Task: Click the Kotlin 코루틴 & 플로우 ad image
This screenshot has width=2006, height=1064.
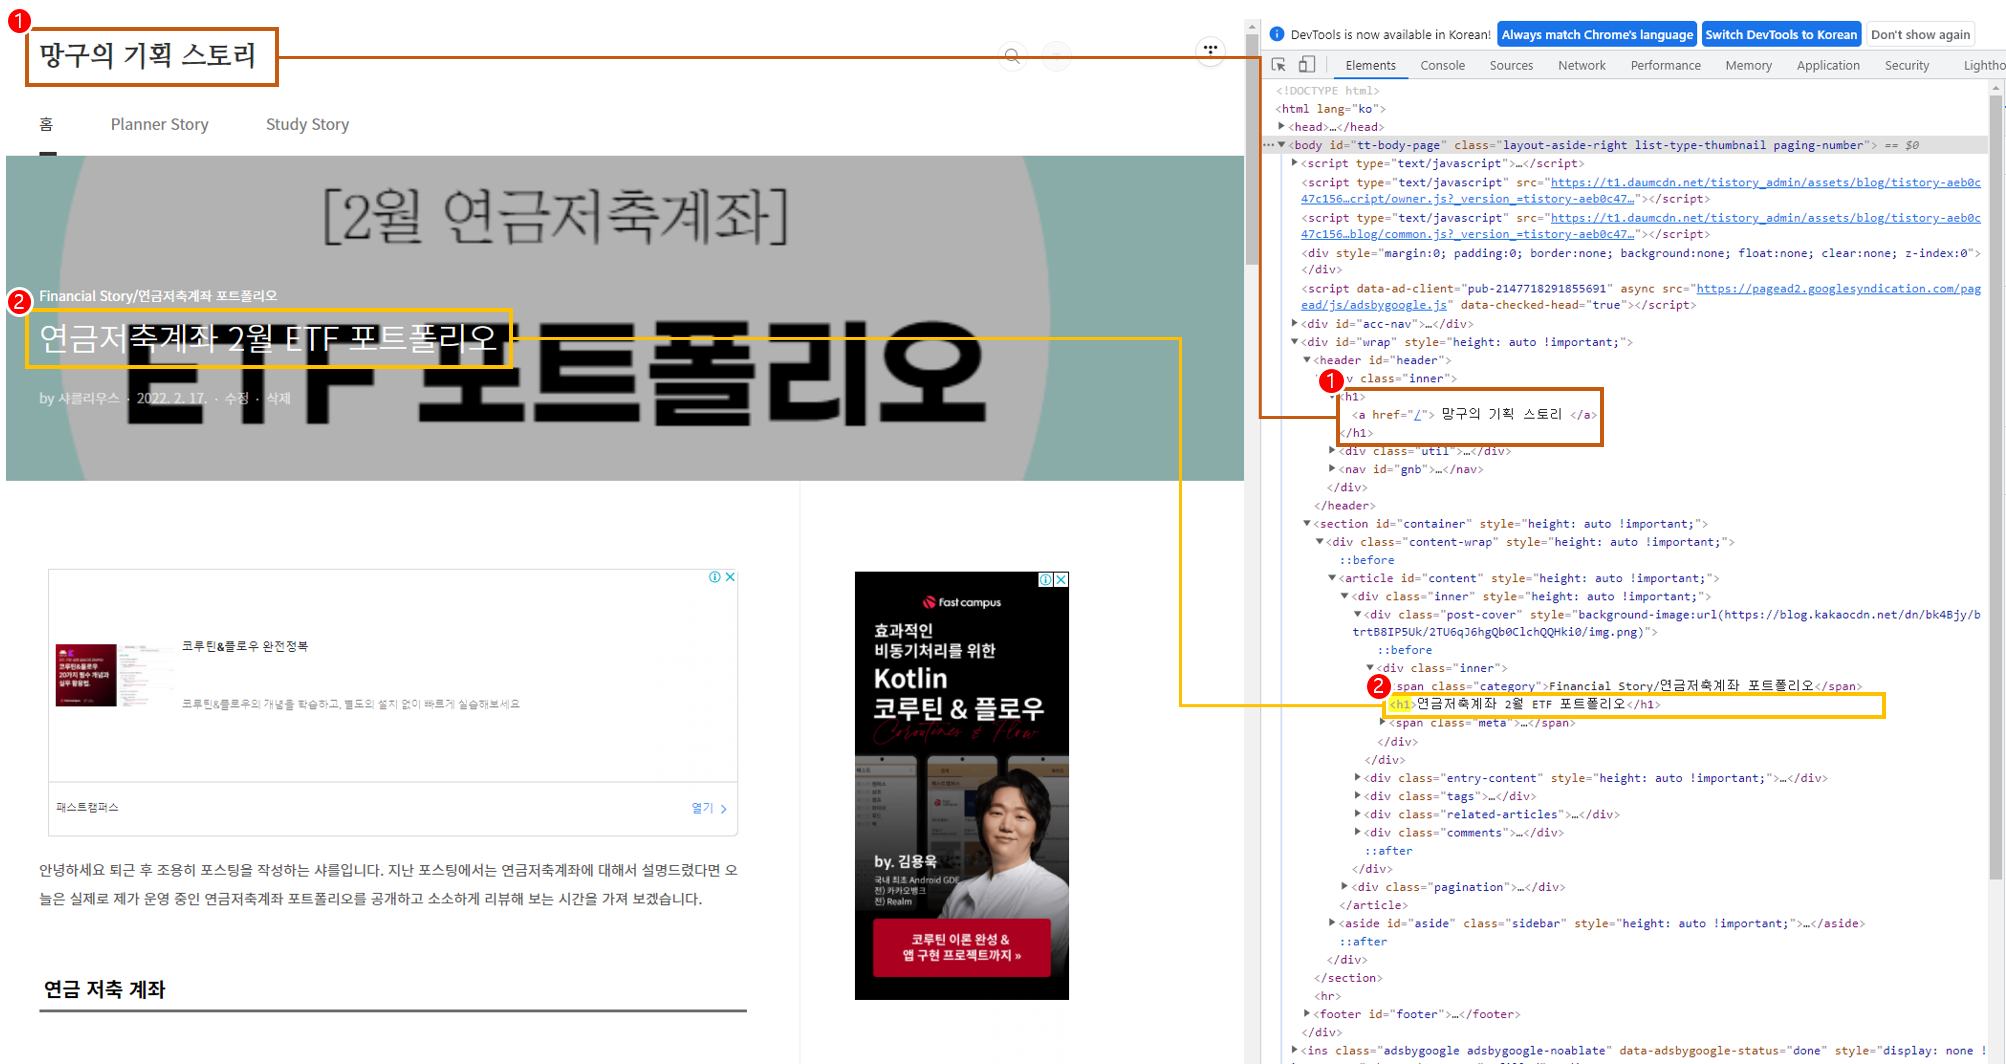Action: tap(961, 785)
